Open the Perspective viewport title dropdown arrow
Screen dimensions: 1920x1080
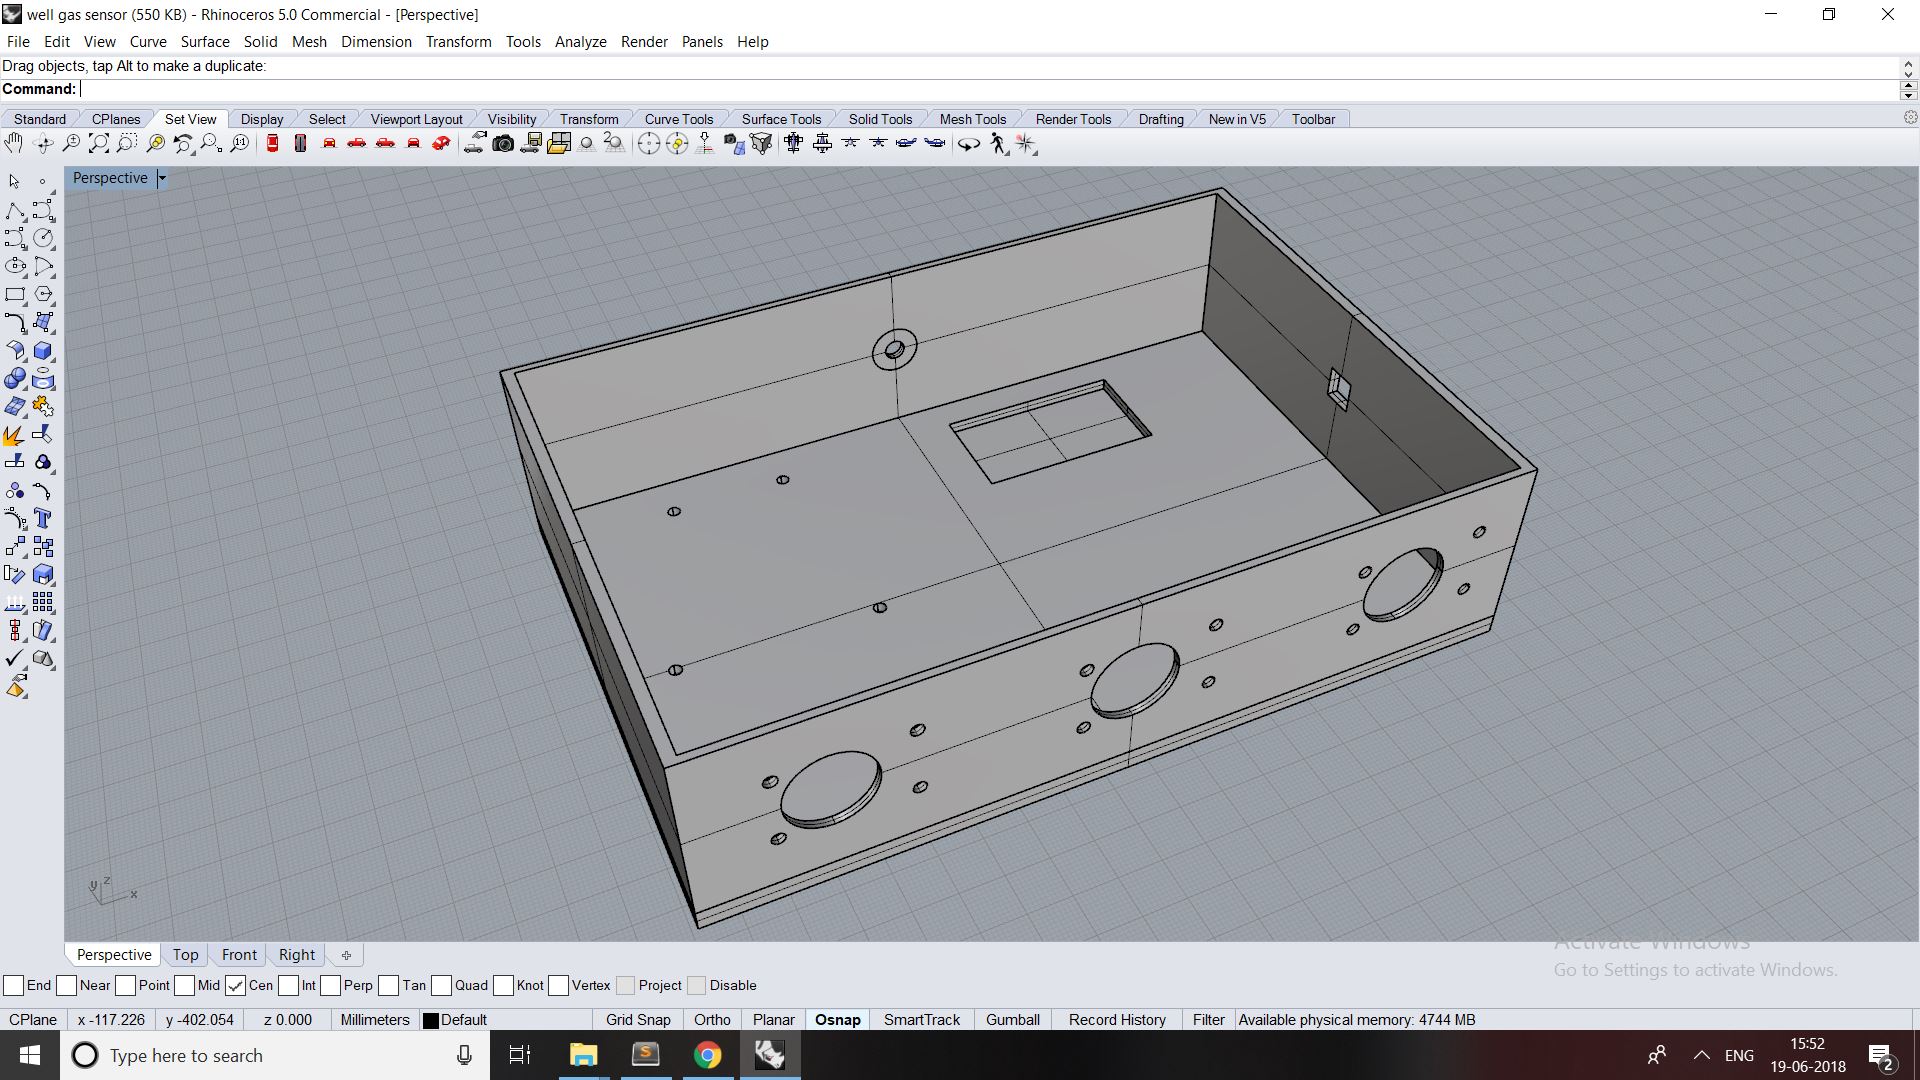pos(162,178)
